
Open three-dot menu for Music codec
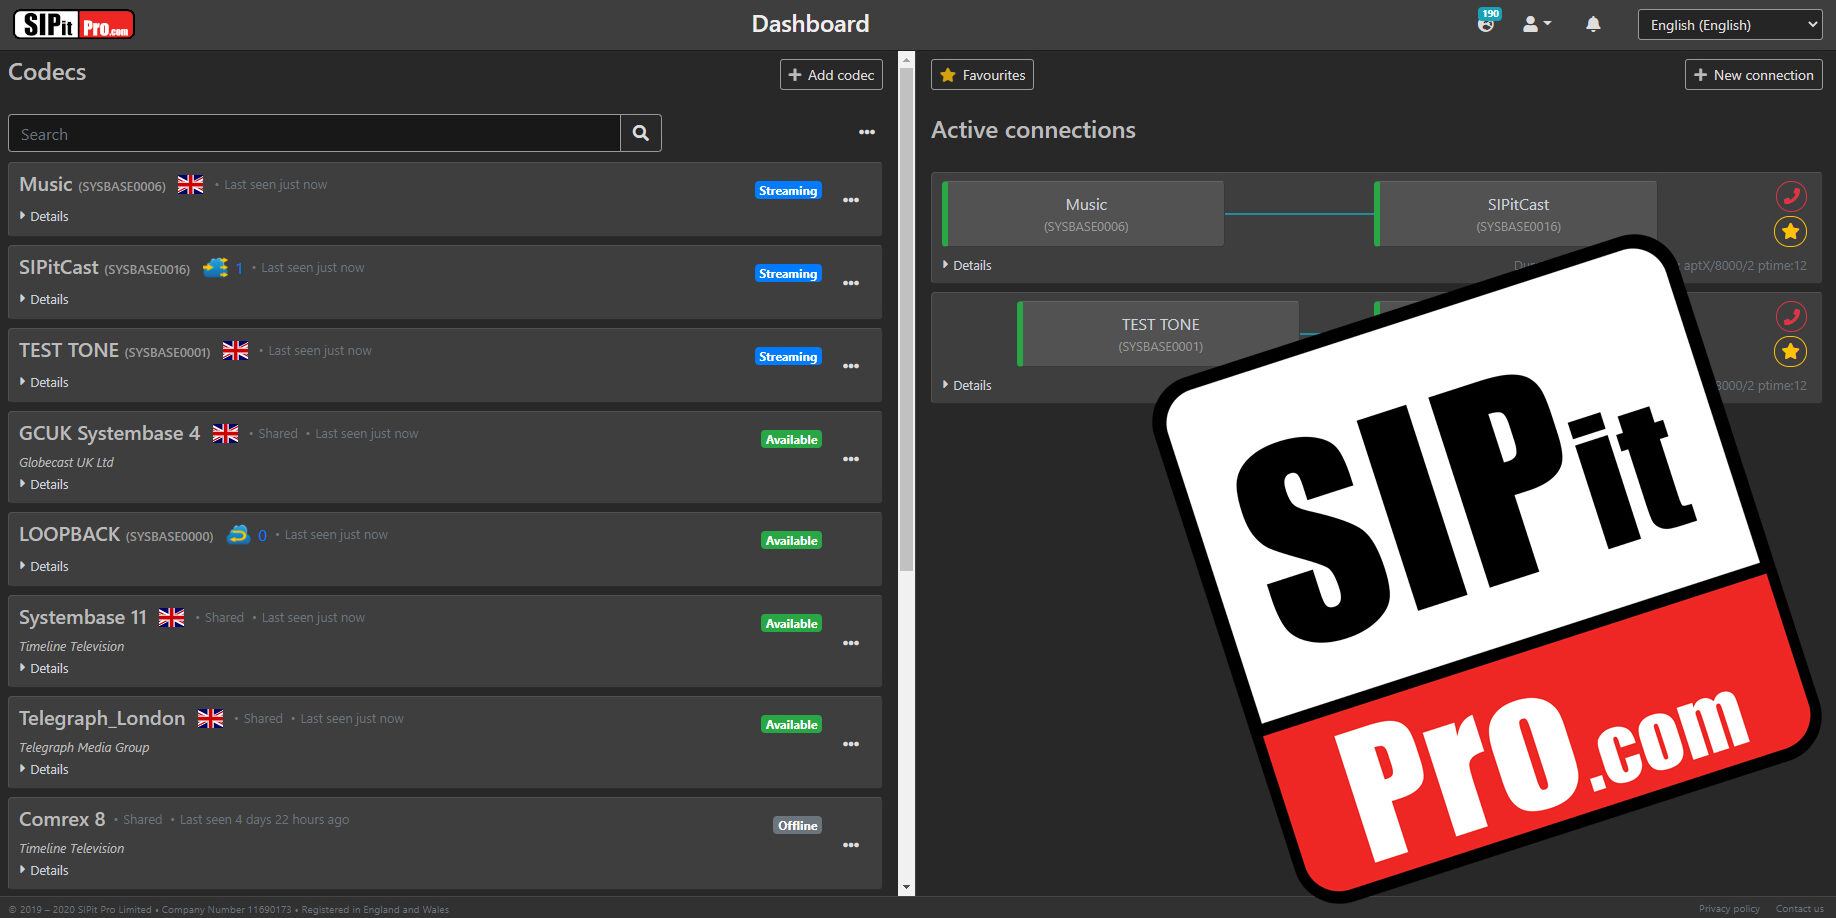851,200
